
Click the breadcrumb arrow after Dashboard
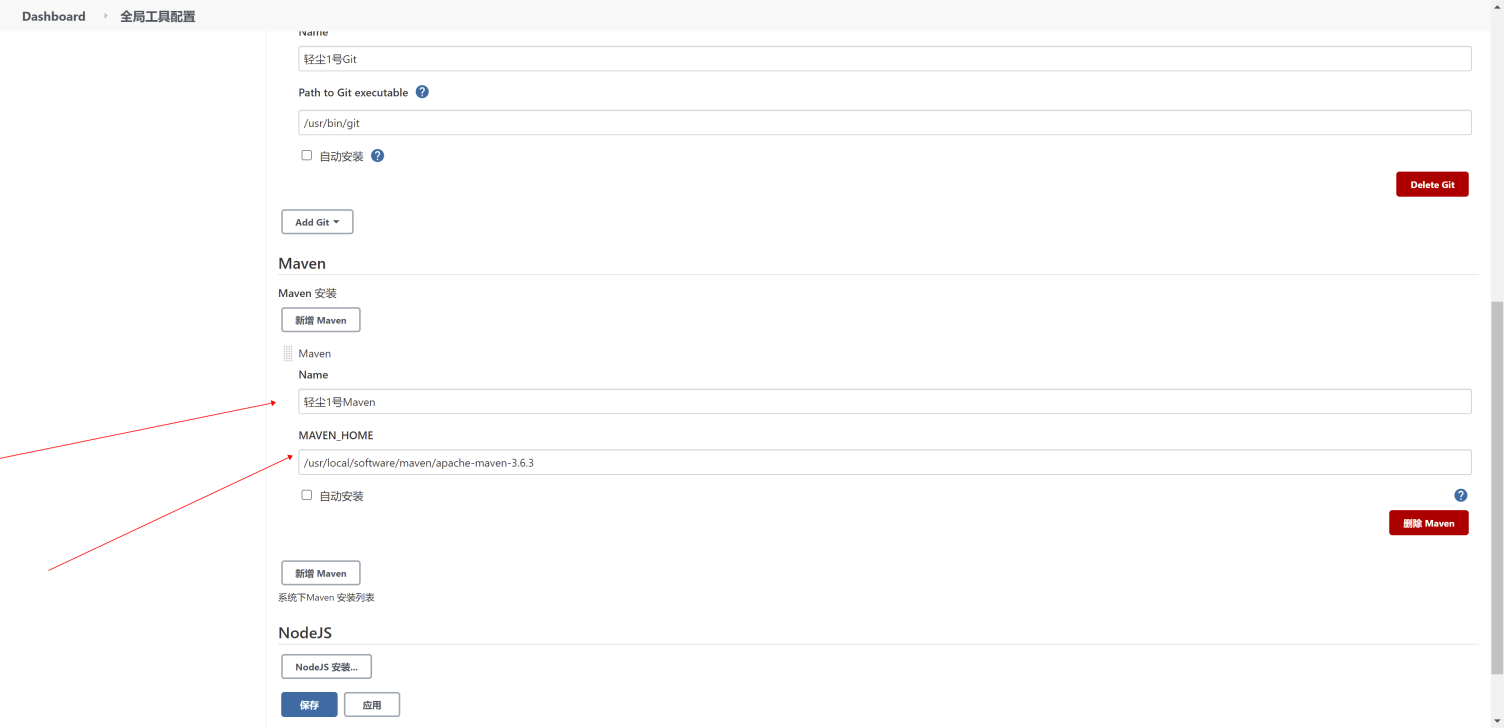coord(105,16)
